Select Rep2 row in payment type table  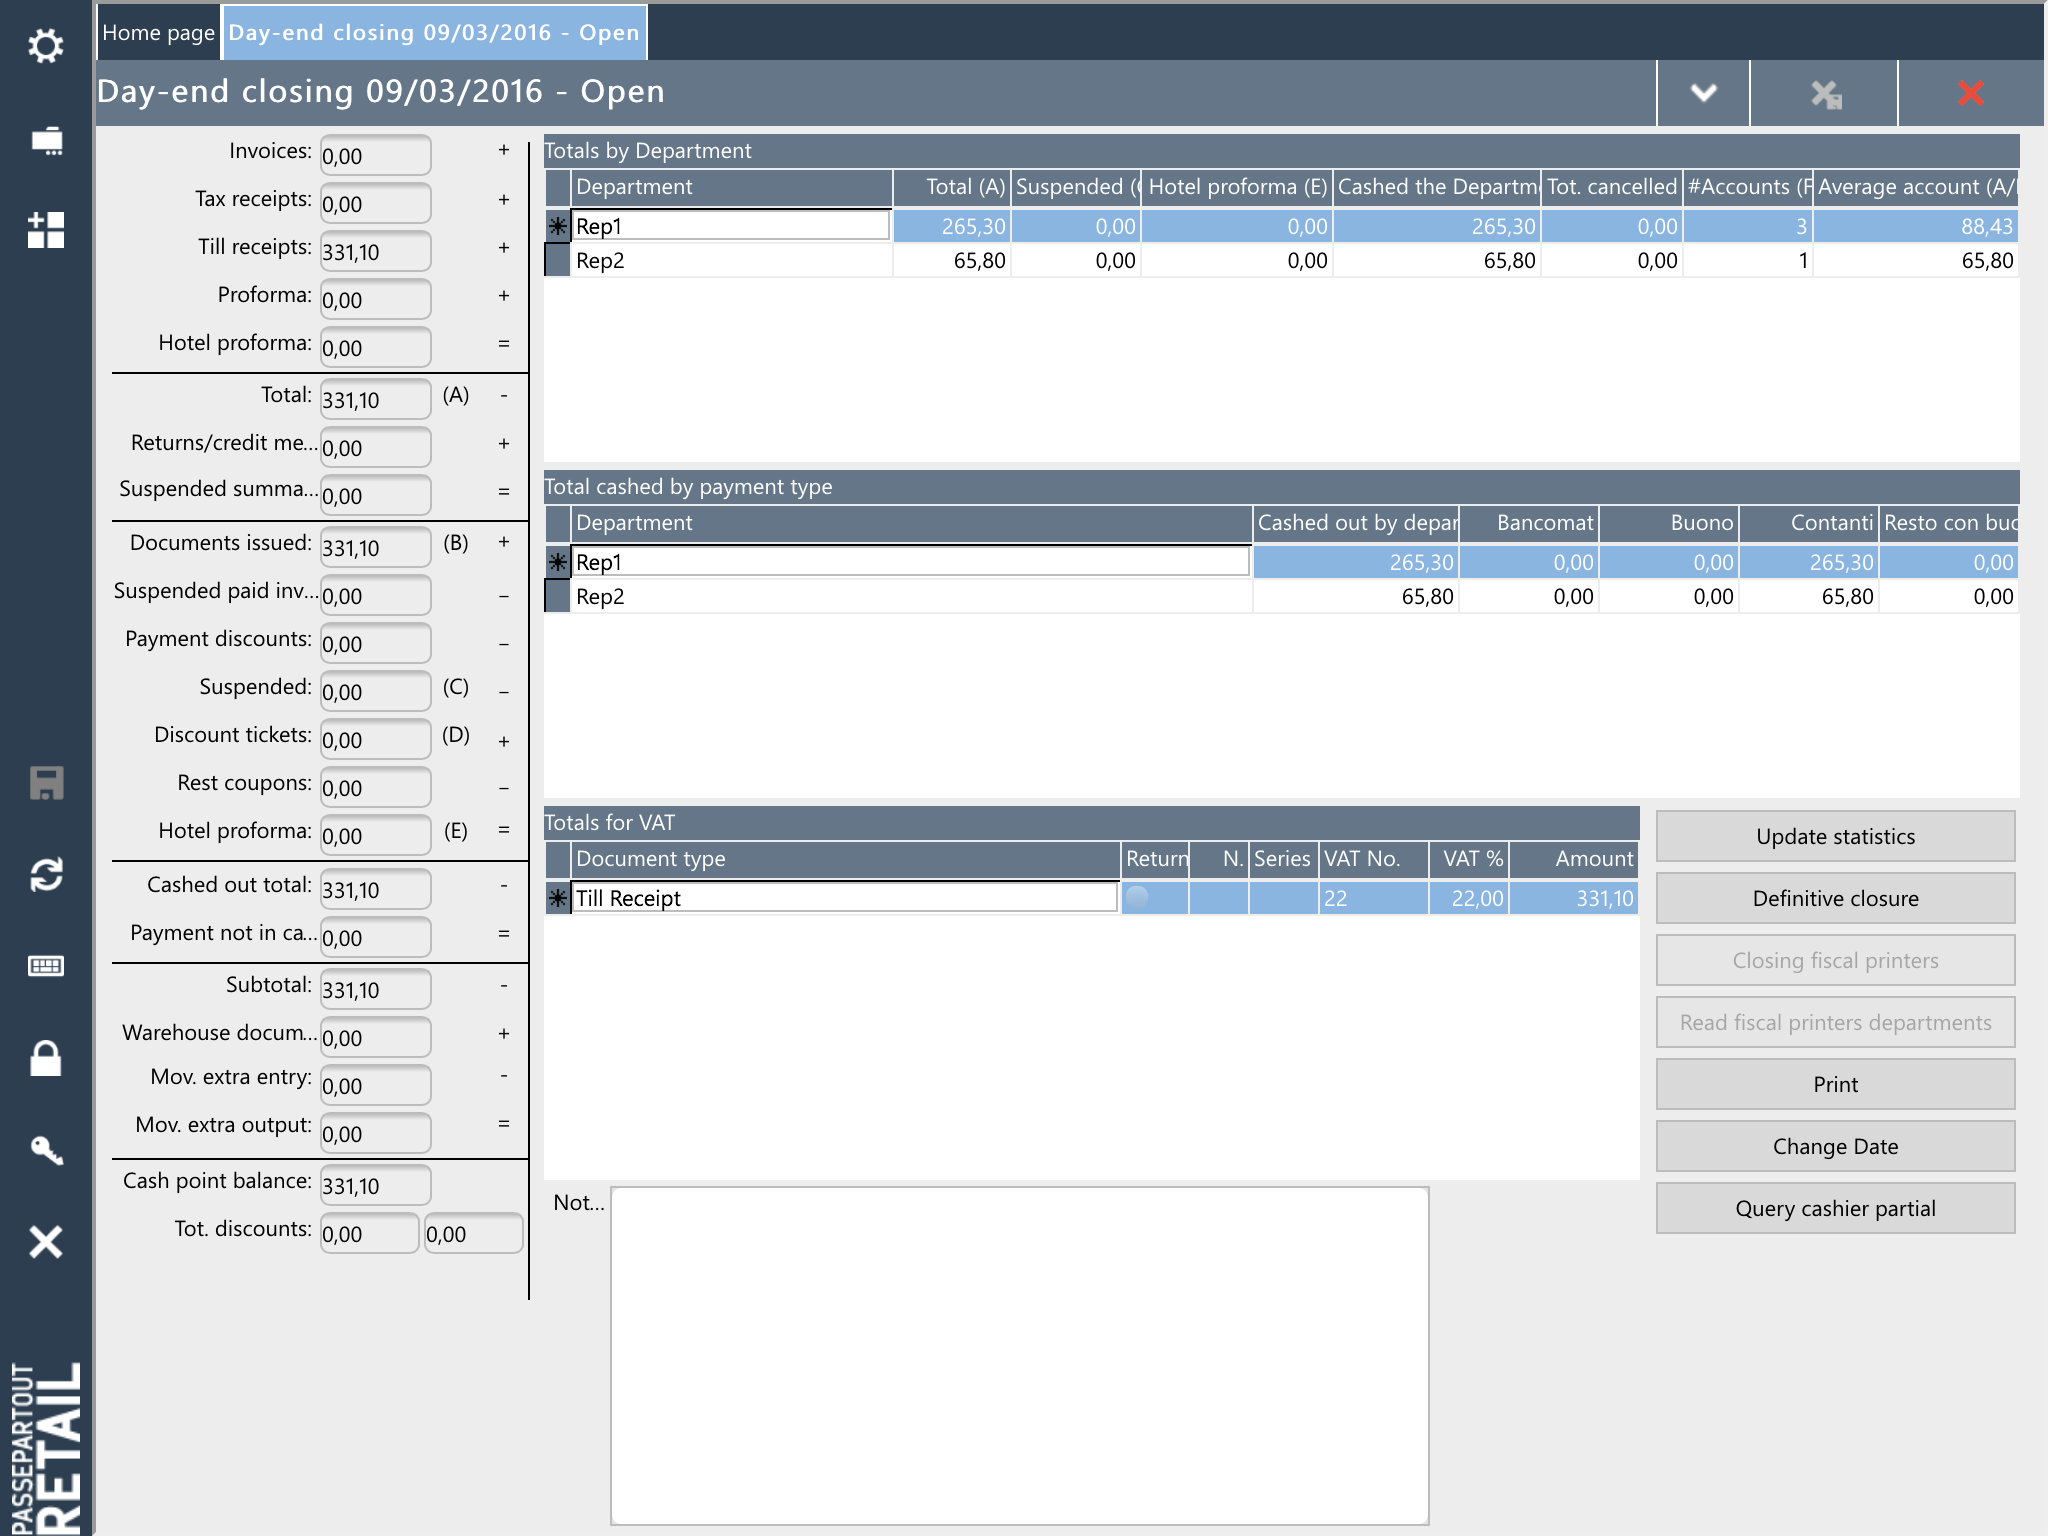1281,597
